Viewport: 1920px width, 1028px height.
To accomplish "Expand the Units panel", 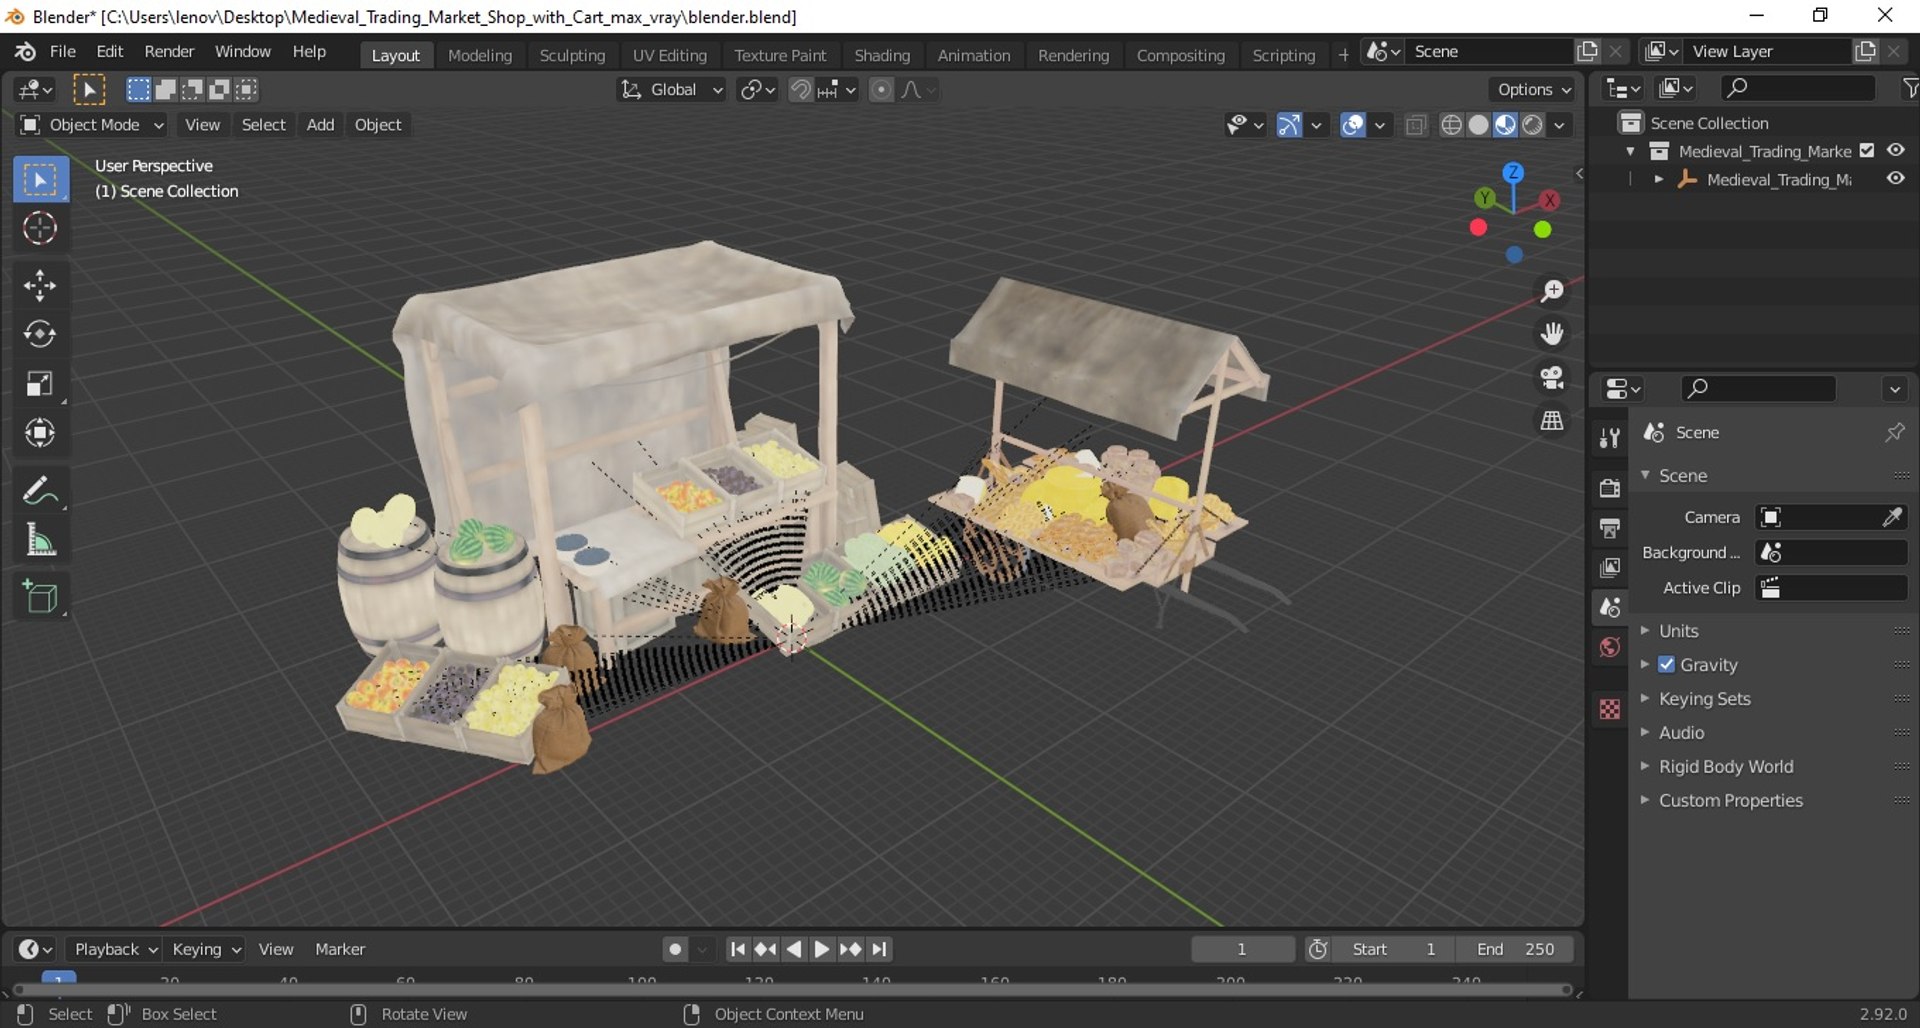I will click(1677, 631).
